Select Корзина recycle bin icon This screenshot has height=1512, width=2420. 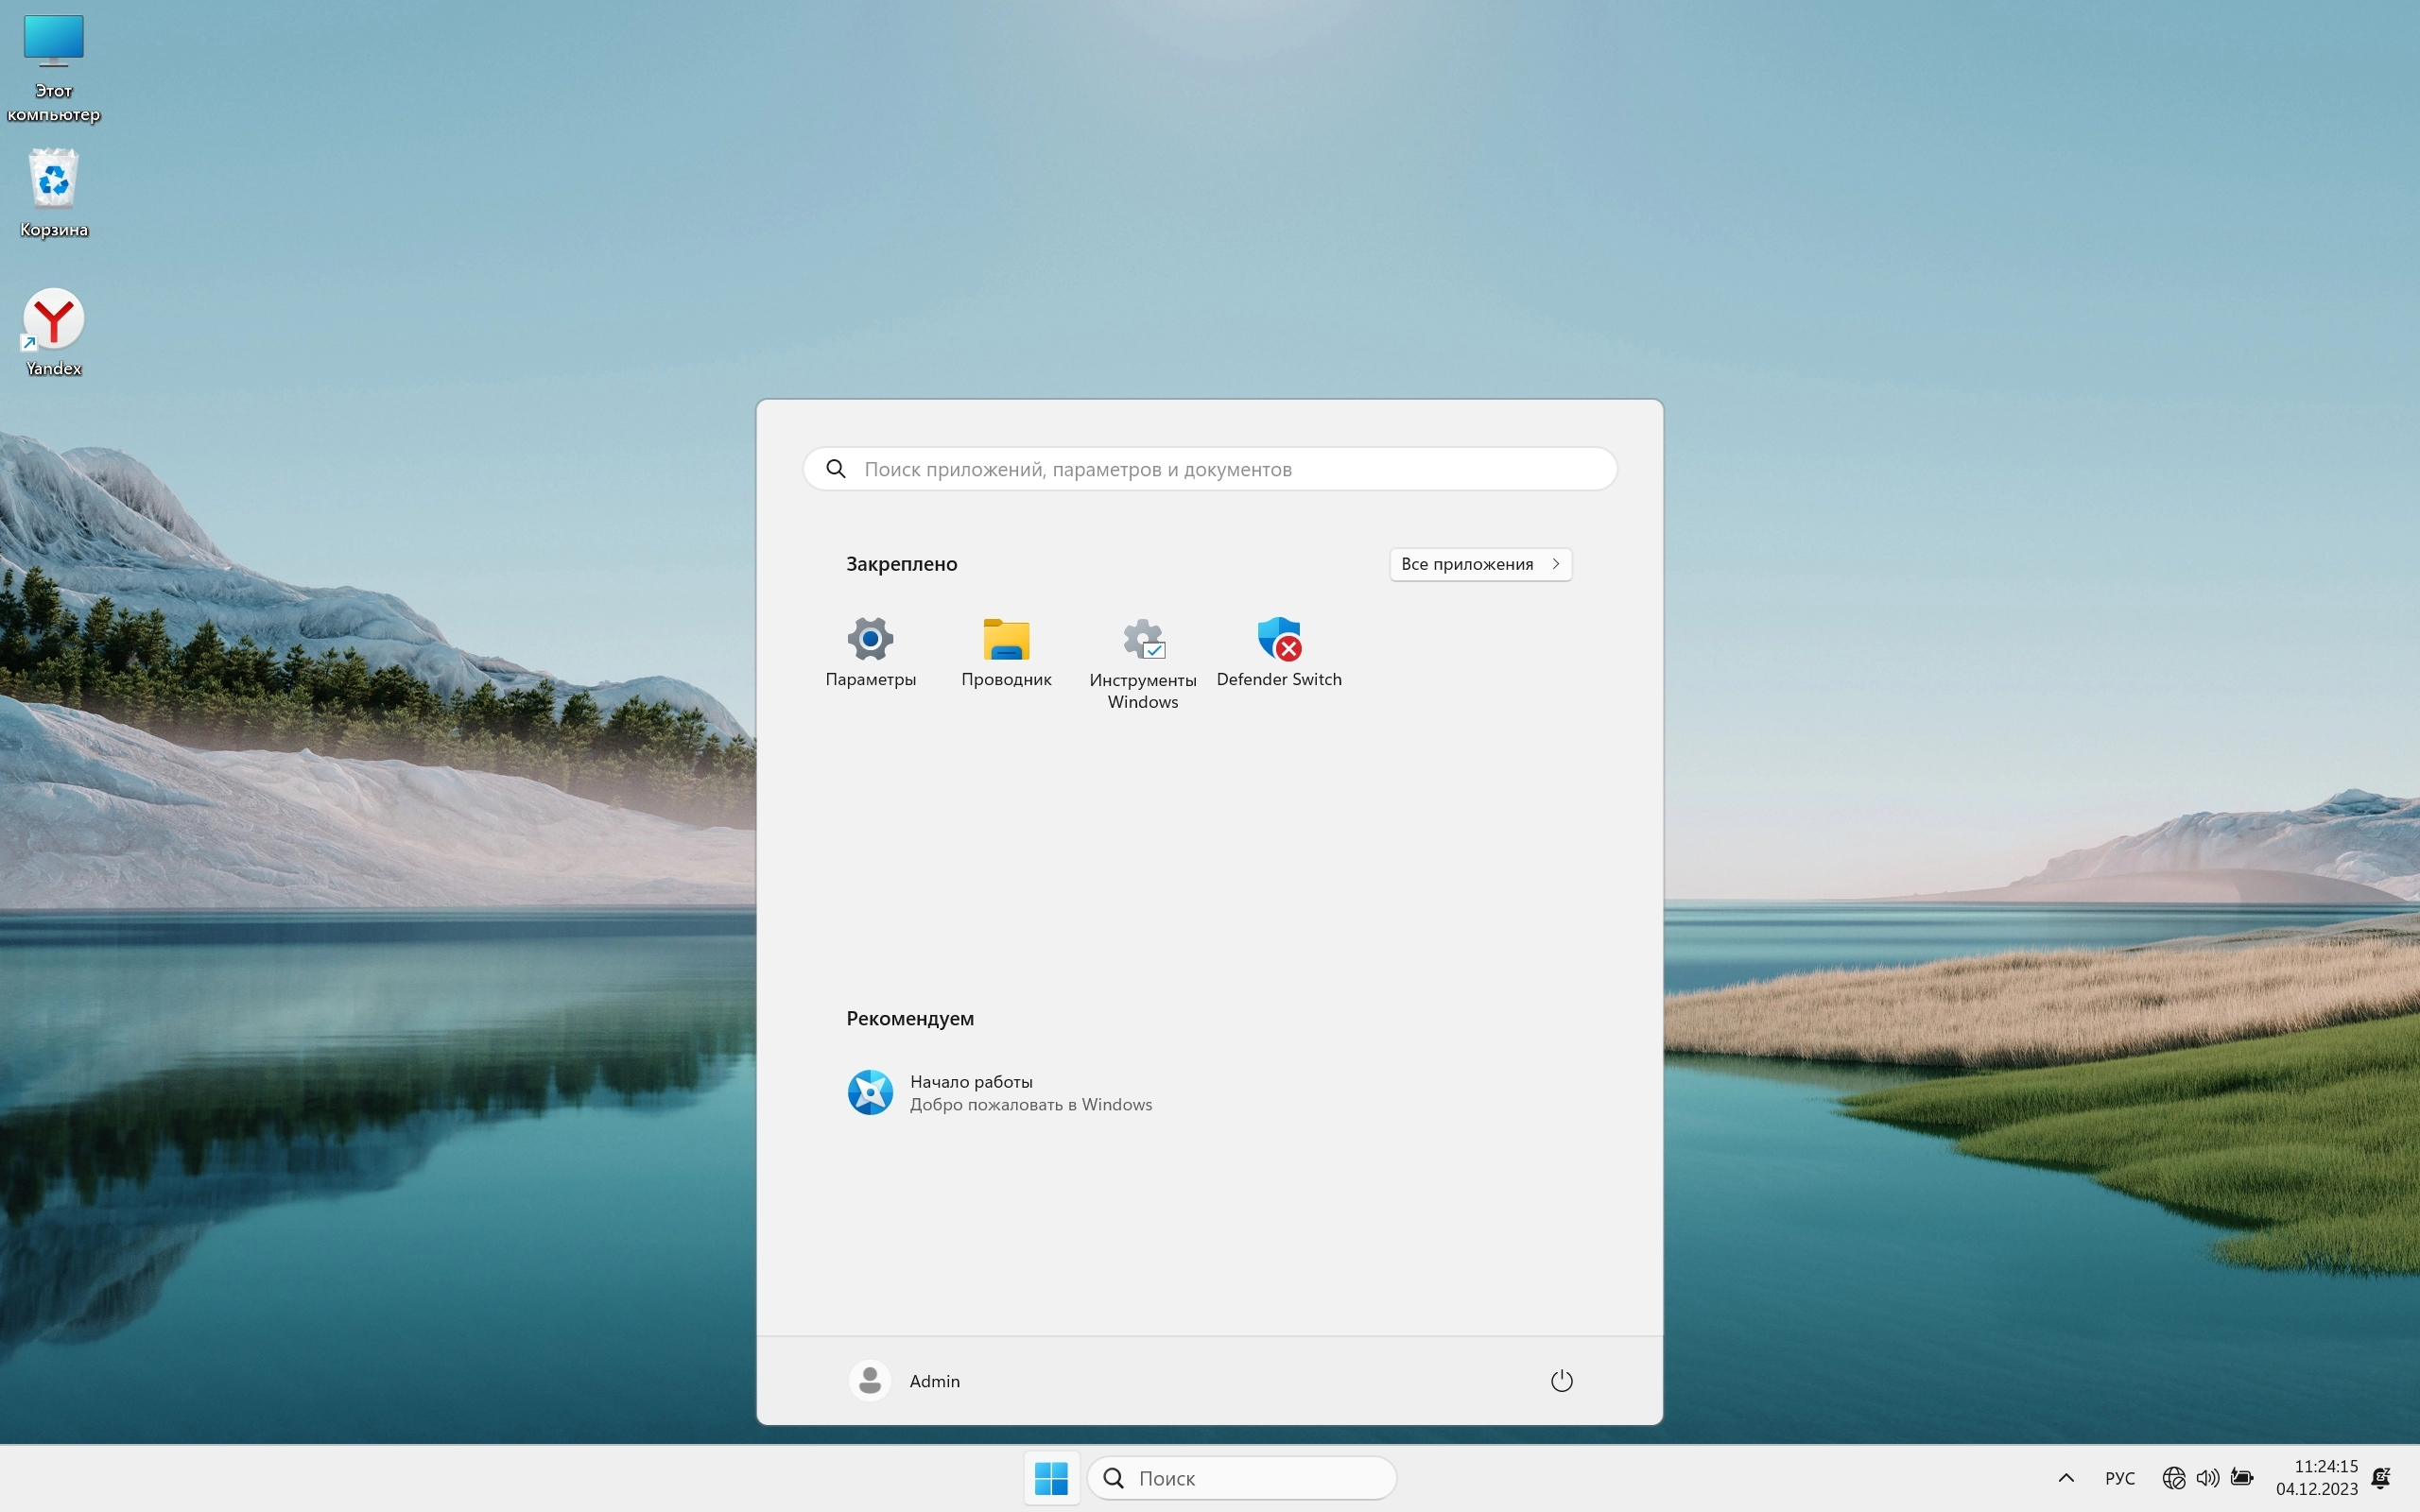[54, 193]
